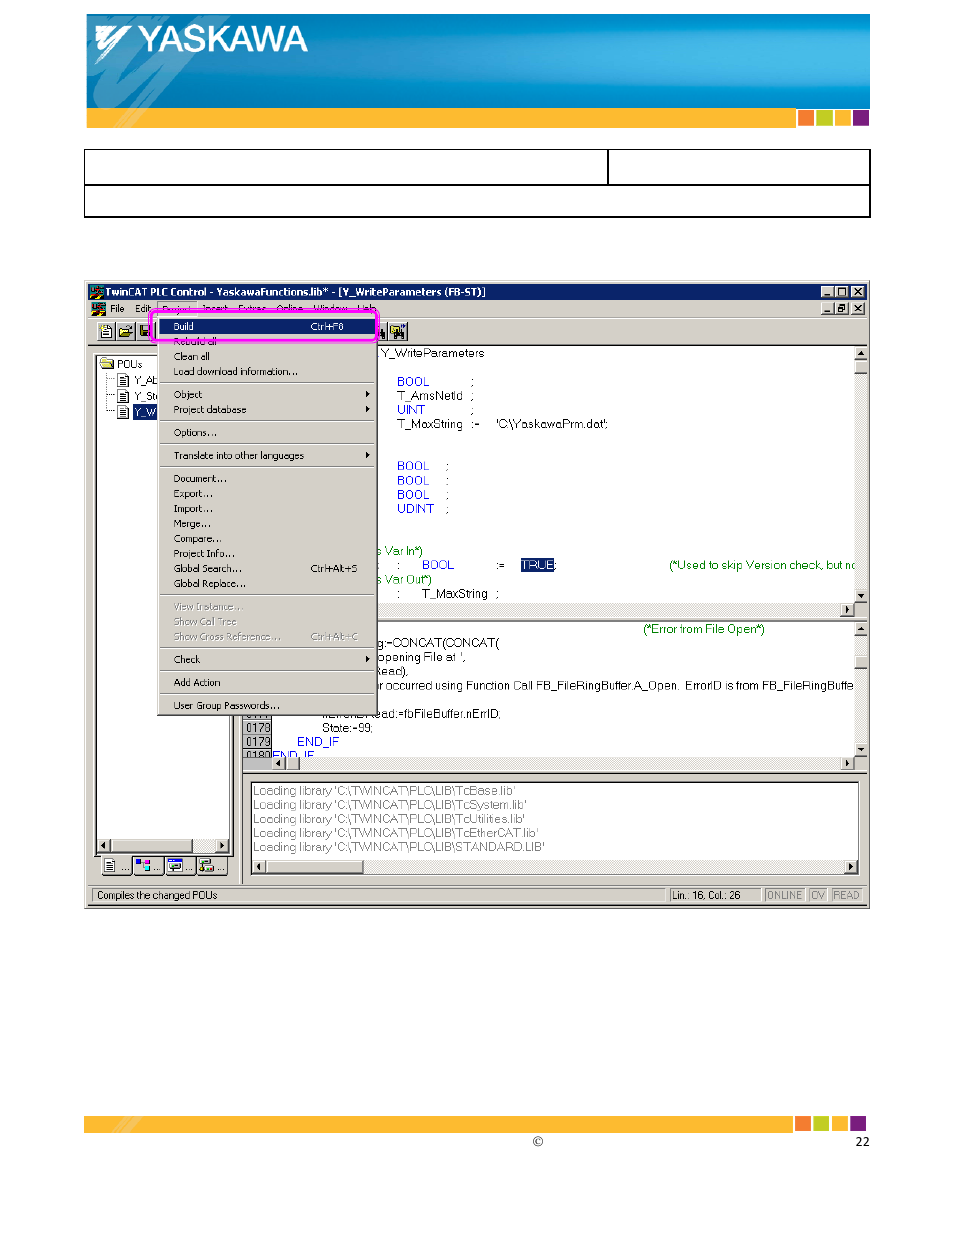
Task: Click declaration pane scroll up arrow
Action: [x=861, y=354]
